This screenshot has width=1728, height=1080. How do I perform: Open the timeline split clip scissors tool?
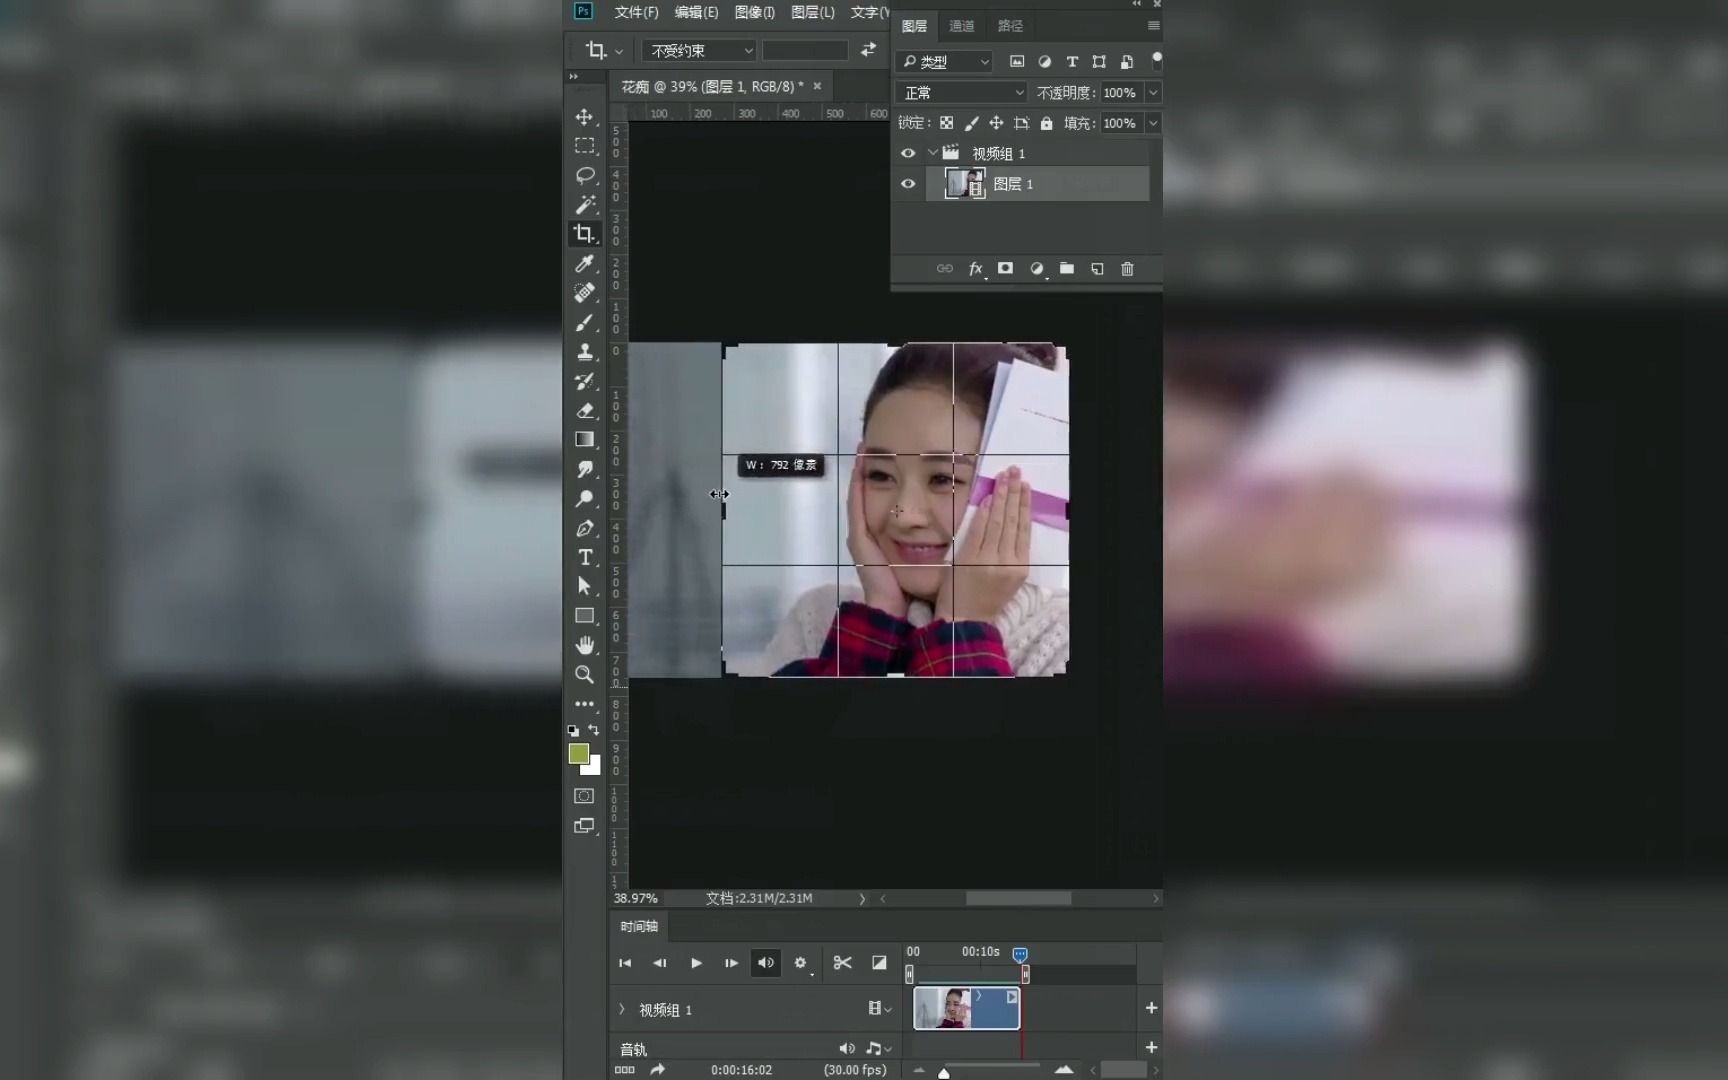point(842,963)
